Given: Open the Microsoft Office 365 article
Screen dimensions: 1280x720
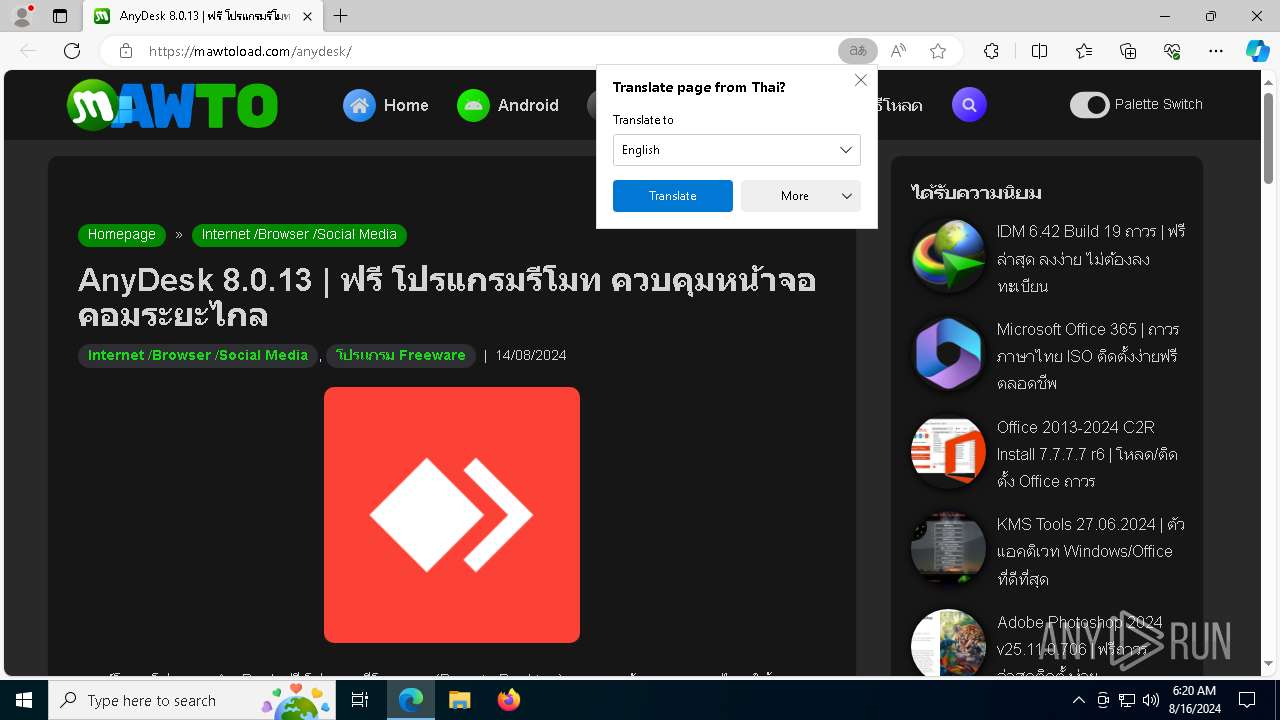Looking at the screenshot, I should [x=1088, y=356].
